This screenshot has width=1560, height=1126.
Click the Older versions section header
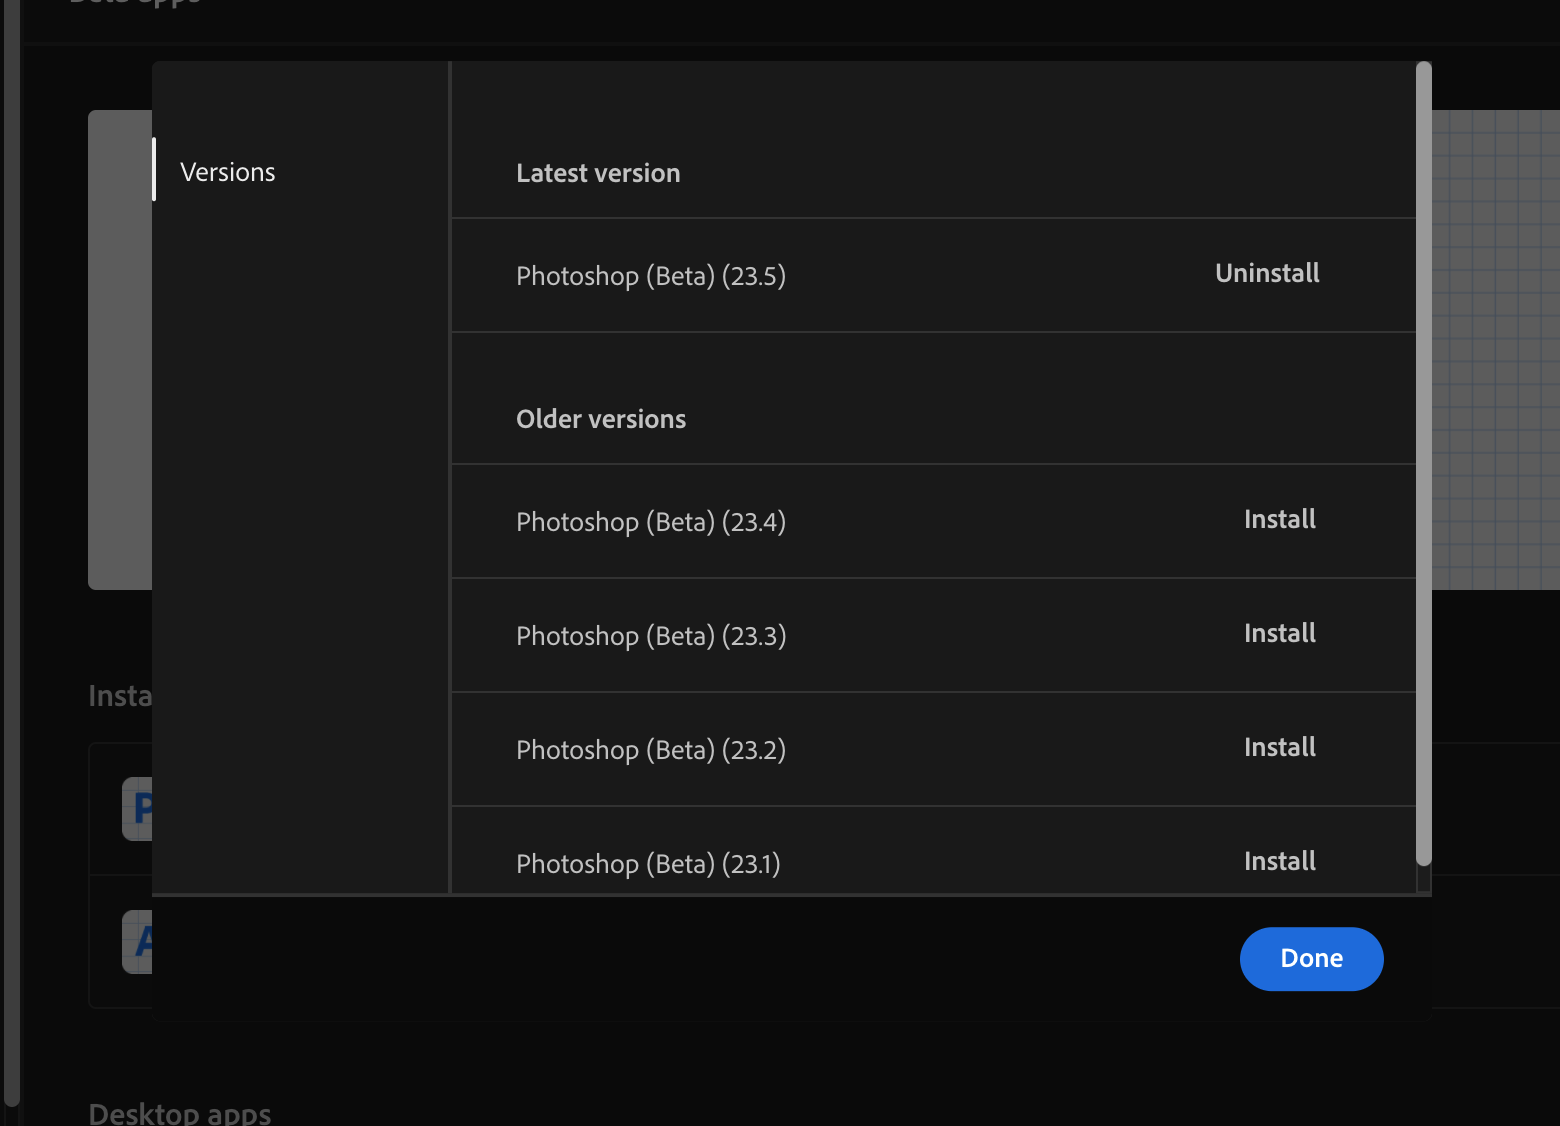point(600,418)
